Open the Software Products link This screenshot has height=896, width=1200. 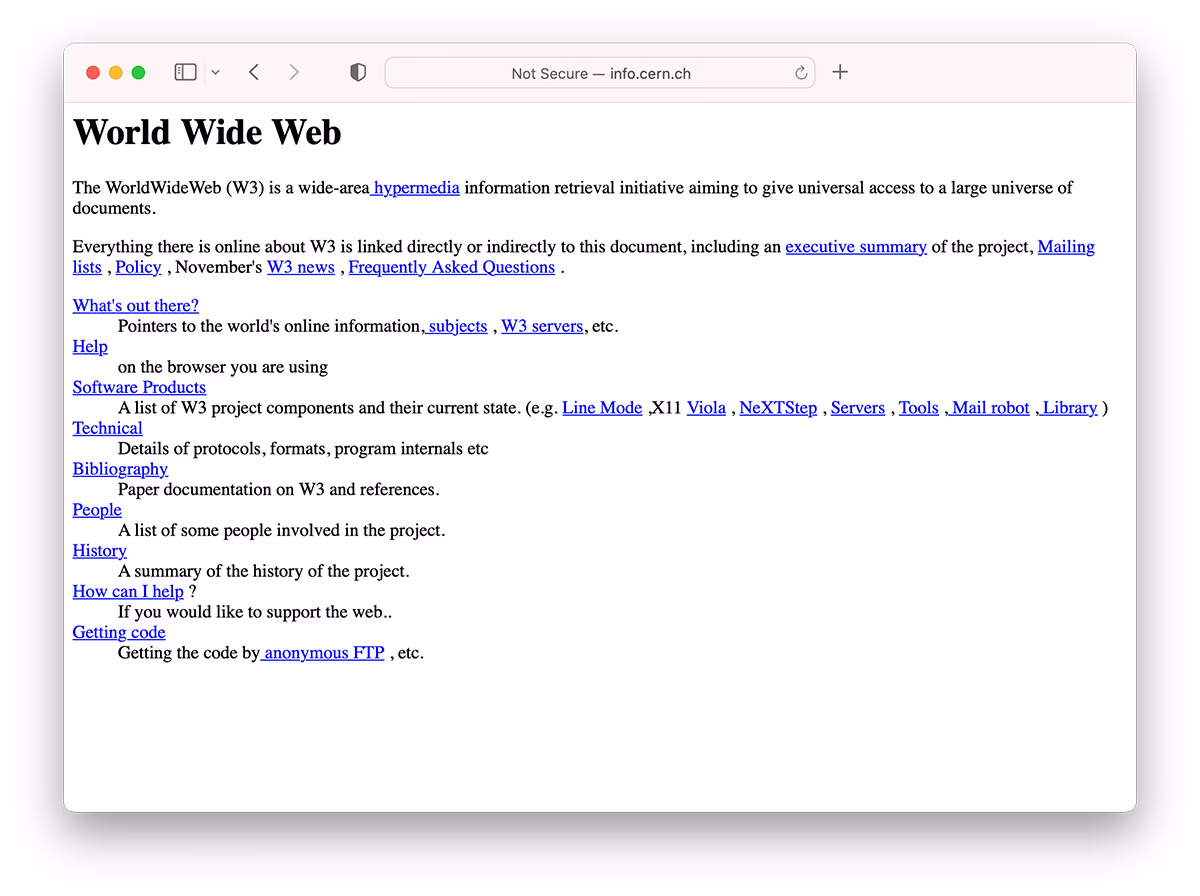click(139, 388)
